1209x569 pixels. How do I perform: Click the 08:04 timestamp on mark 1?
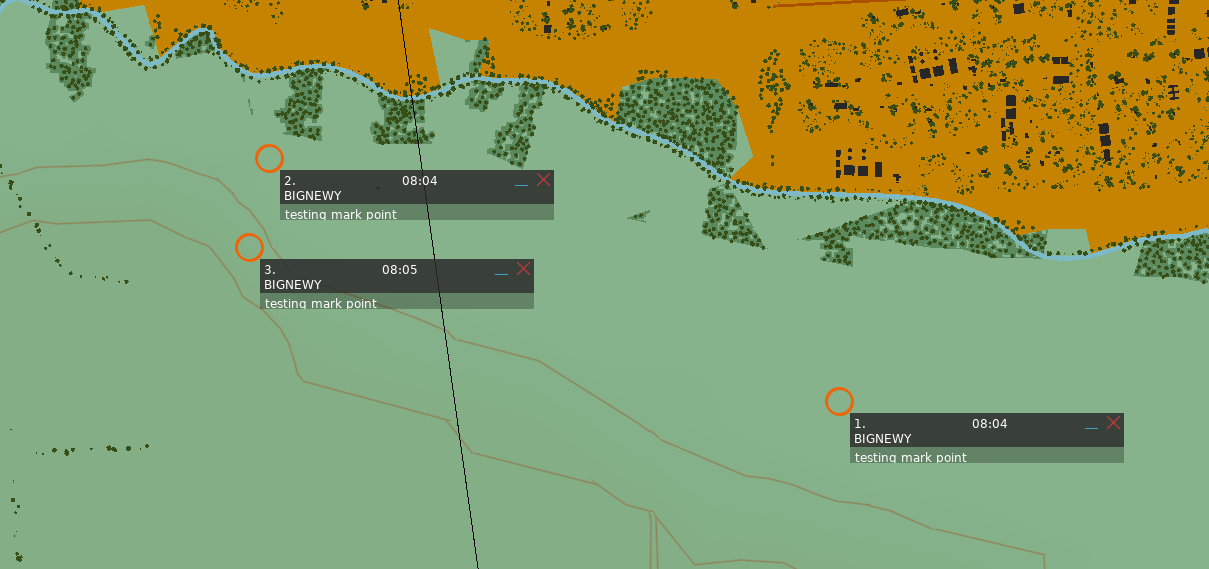coord(990,424)
